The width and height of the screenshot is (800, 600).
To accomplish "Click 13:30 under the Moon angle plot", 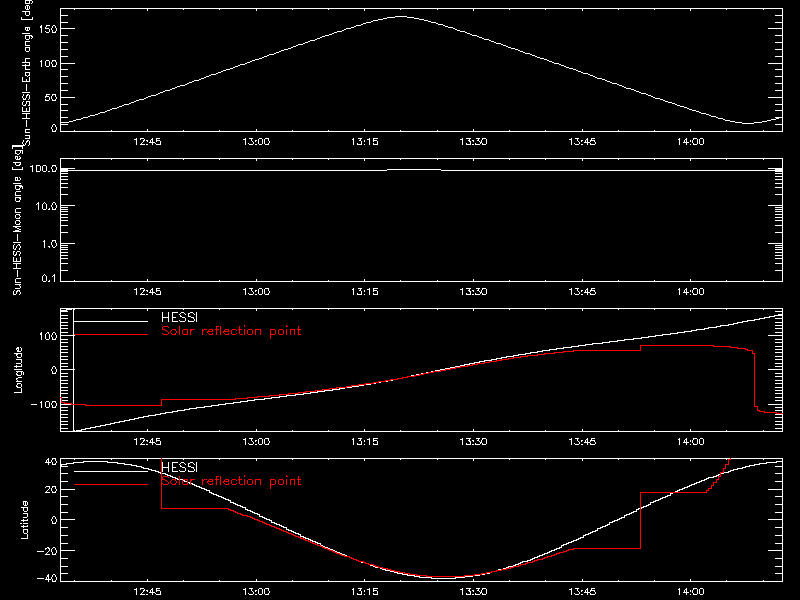I will coord(473,291).
